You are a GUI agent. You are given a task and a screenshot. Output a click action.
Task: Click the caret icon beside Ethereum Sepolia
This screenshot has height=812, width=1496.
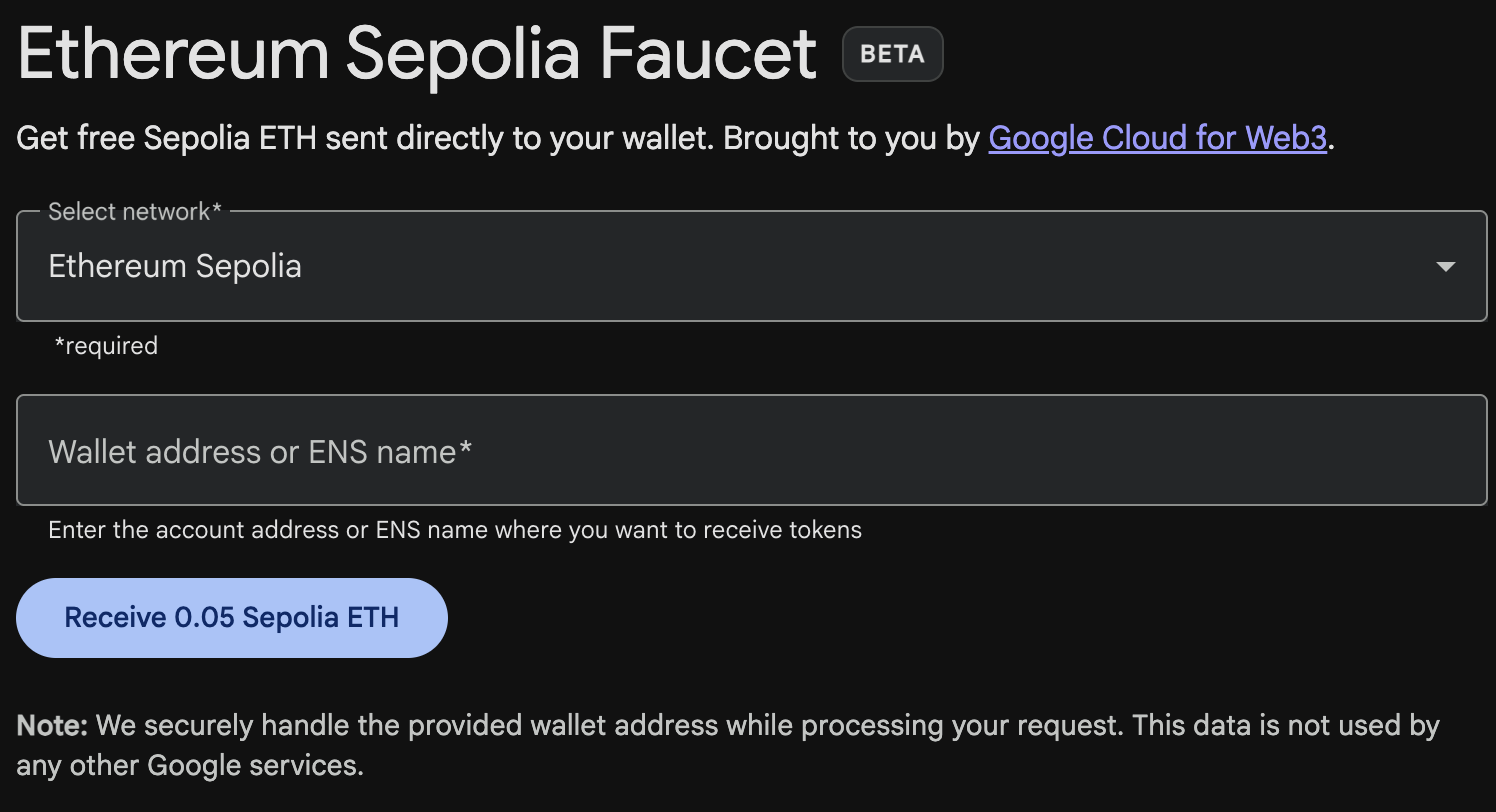click(1446, 266)
